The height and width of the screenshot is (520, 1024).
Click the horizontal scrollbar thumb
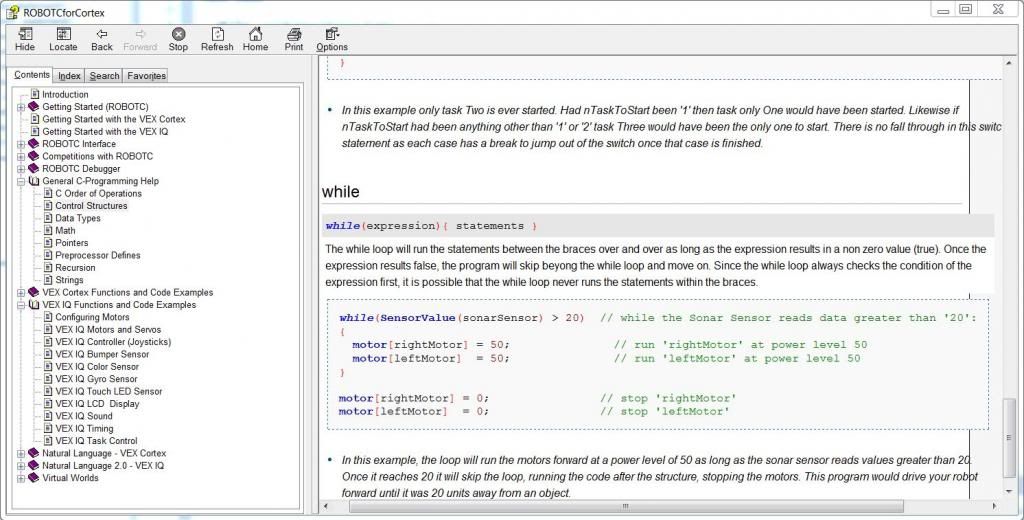[x=626, y=506]
